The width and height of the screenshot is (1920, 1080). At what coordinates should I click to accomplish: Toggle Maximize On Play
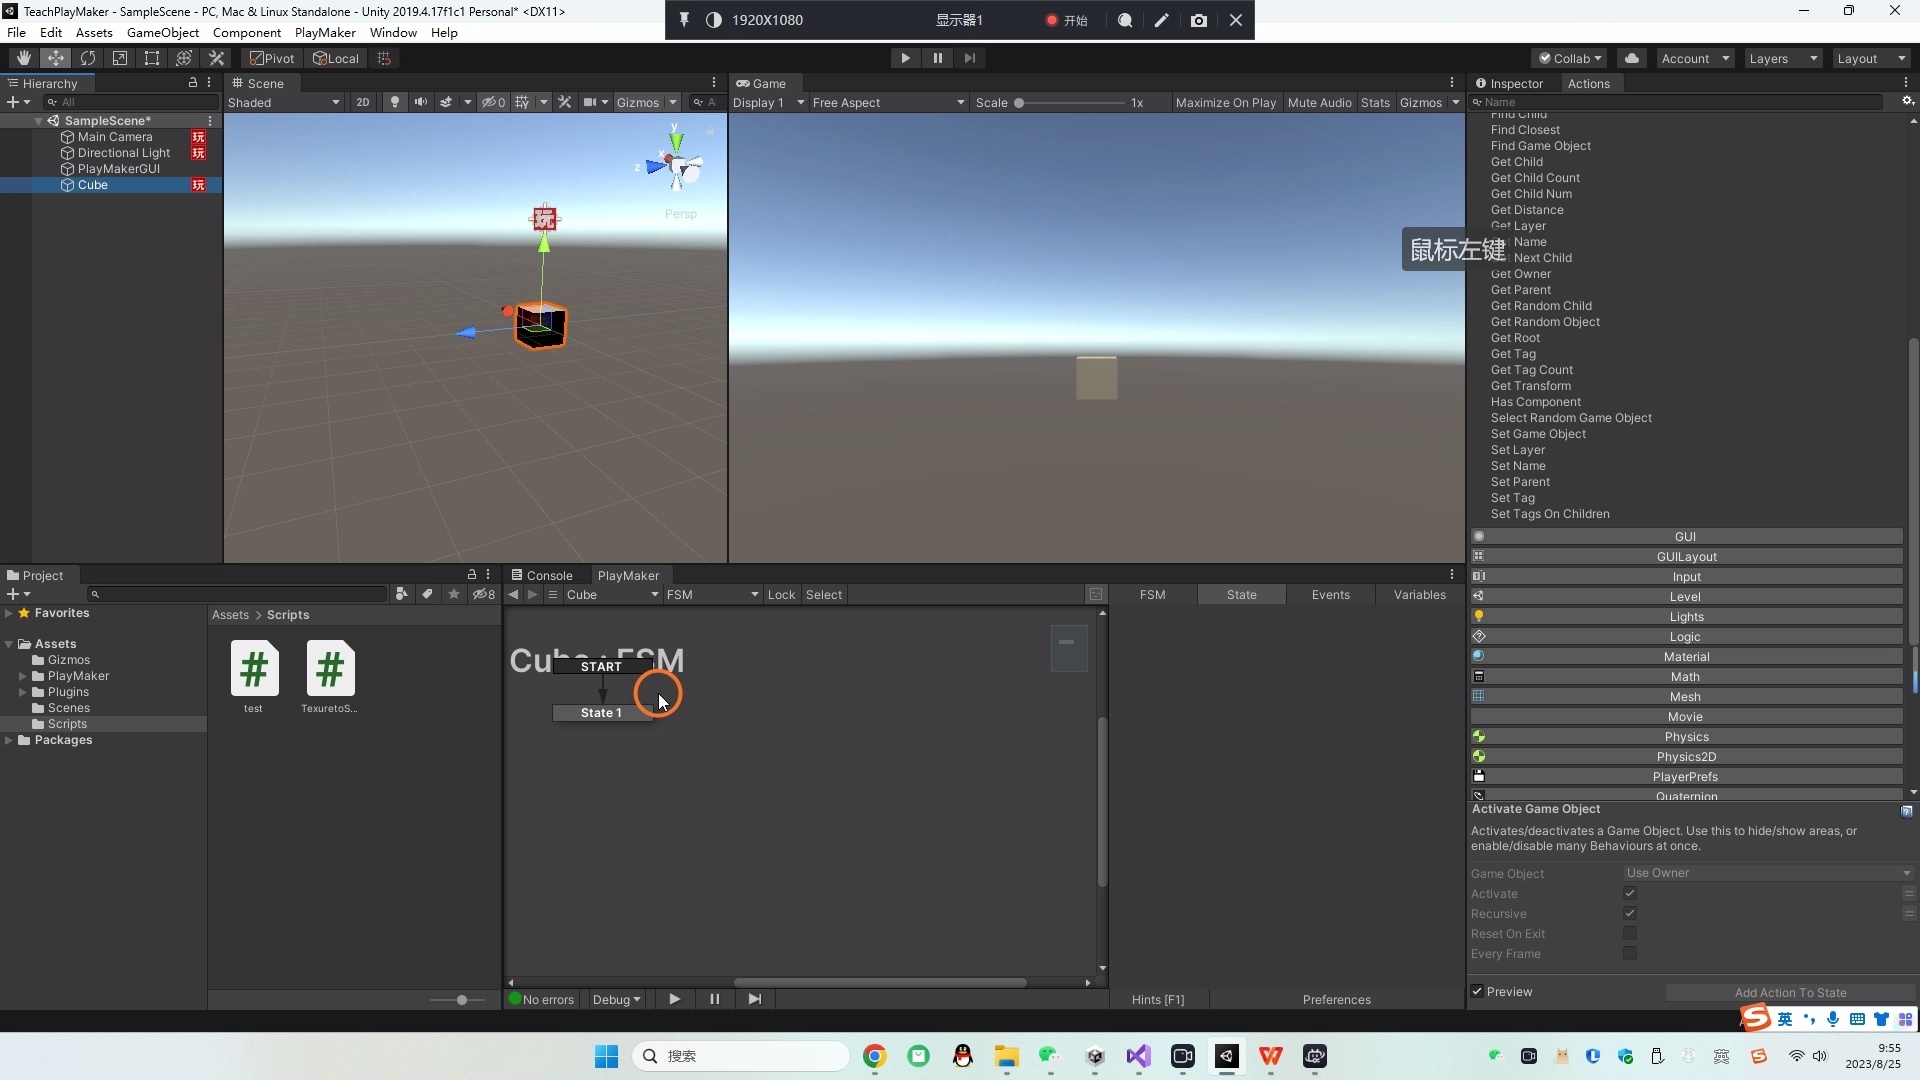pyautogui.click(x=1225, y=102)
